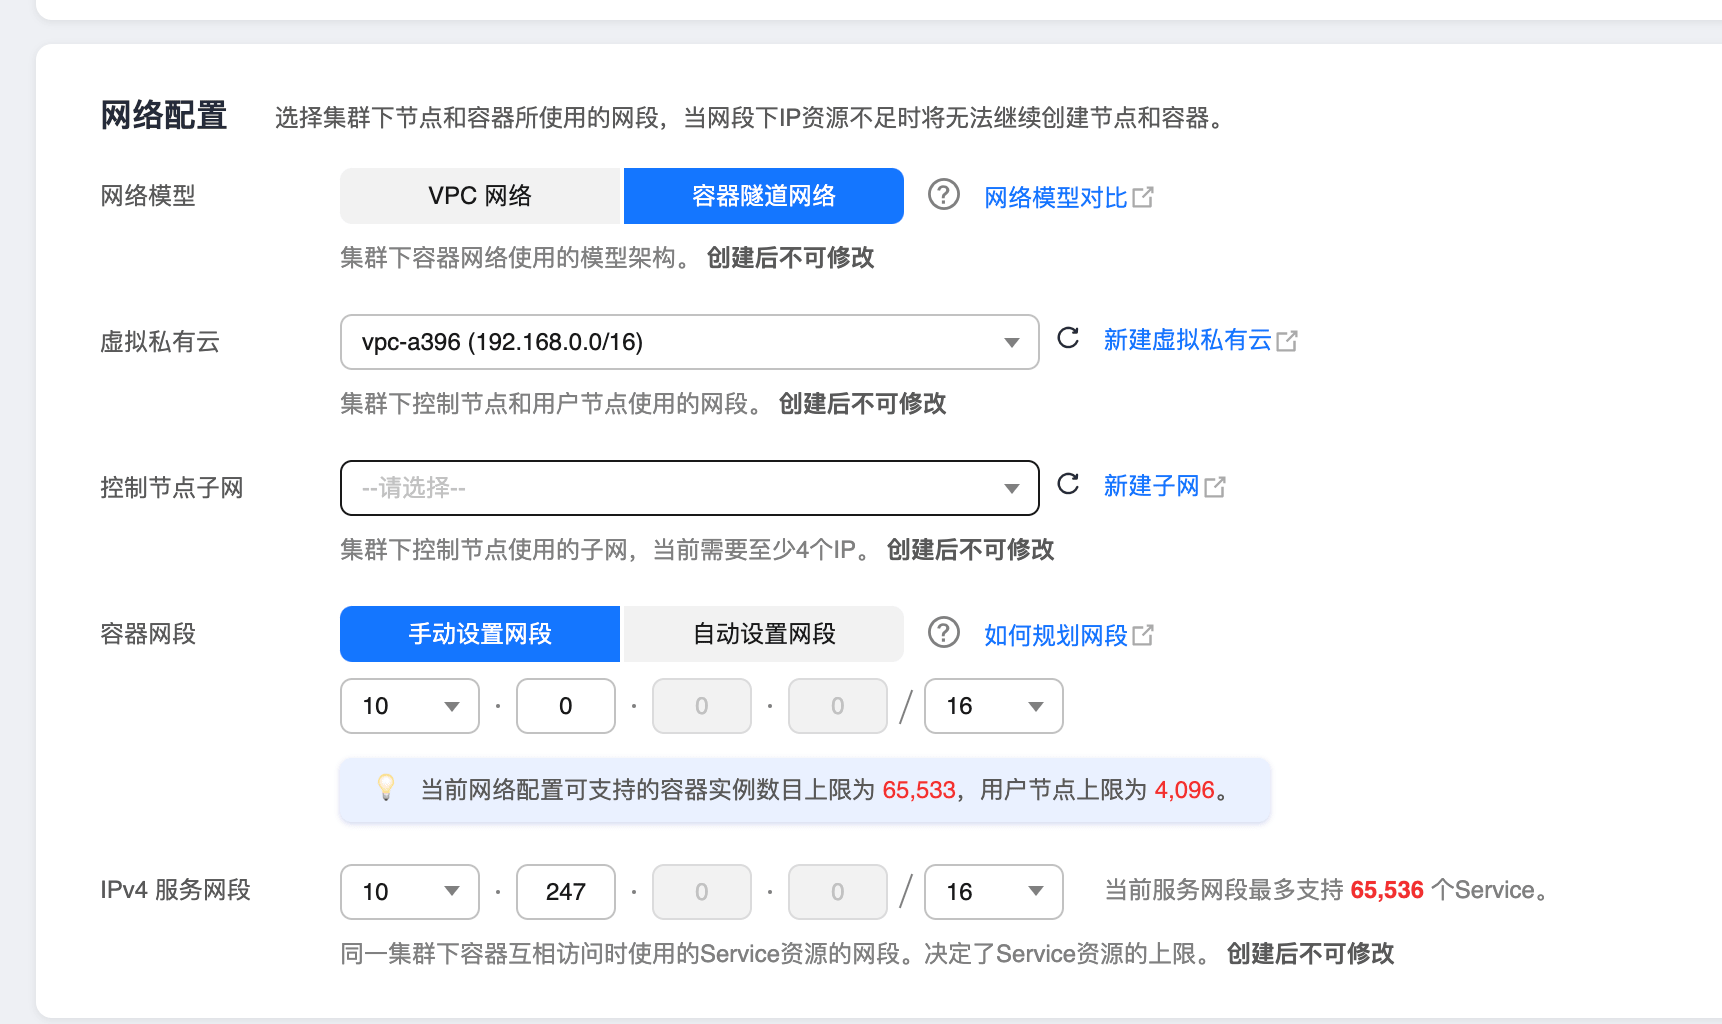Click the 新建子网 link
The width and height of the screenshot is (1722, 1024).
1150,486
